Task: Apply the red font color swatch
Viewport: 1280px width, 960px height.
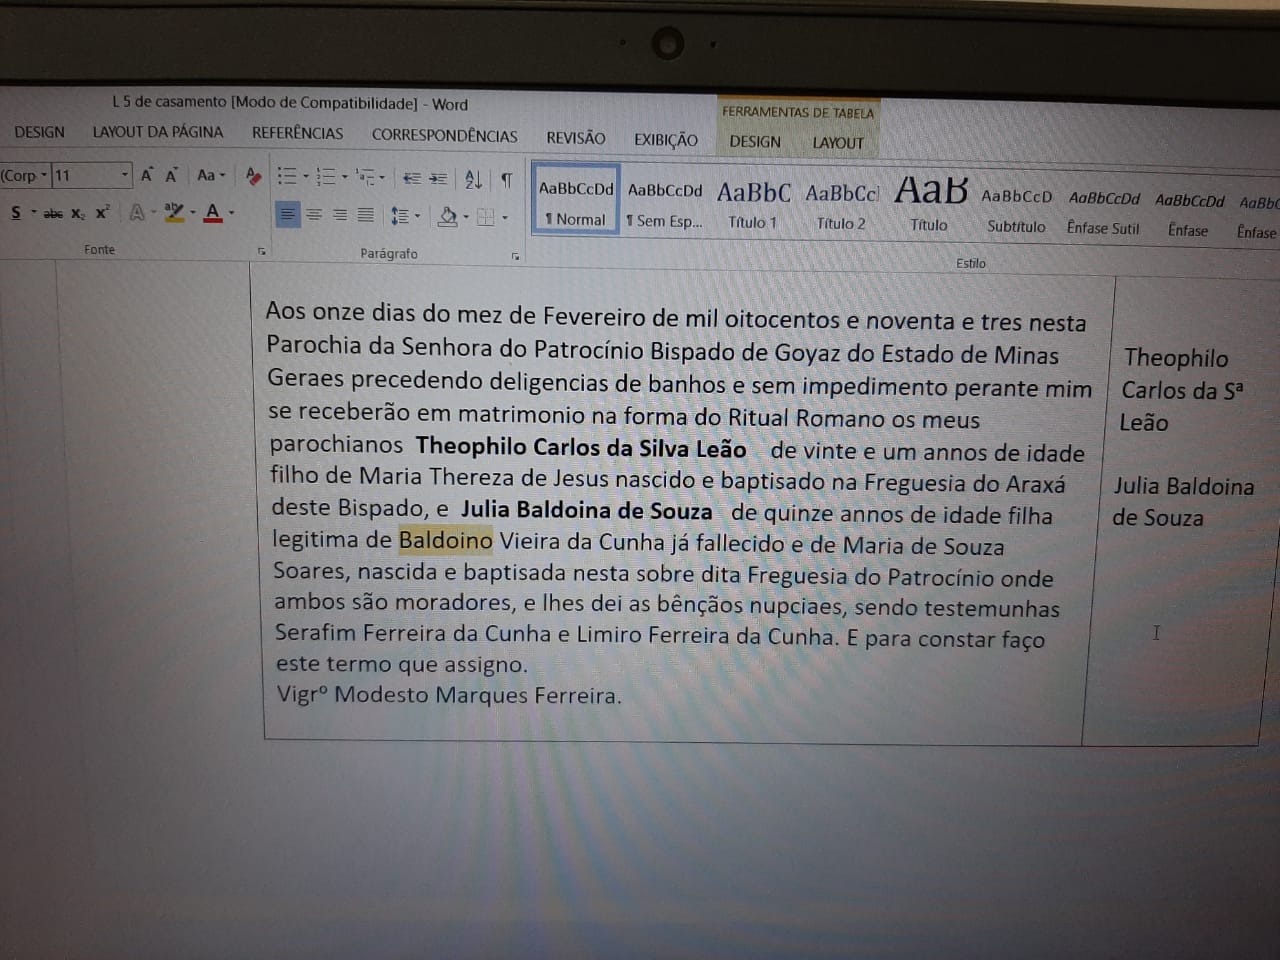Action: coord(212,213)
